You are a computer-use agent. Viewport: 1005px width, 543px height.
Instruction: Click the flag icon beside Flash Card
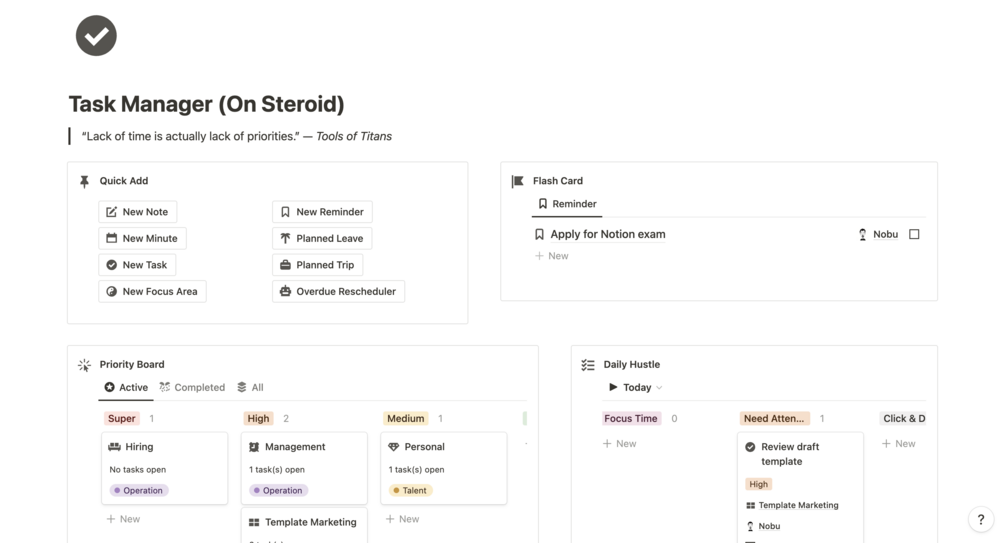pos(517,181)
